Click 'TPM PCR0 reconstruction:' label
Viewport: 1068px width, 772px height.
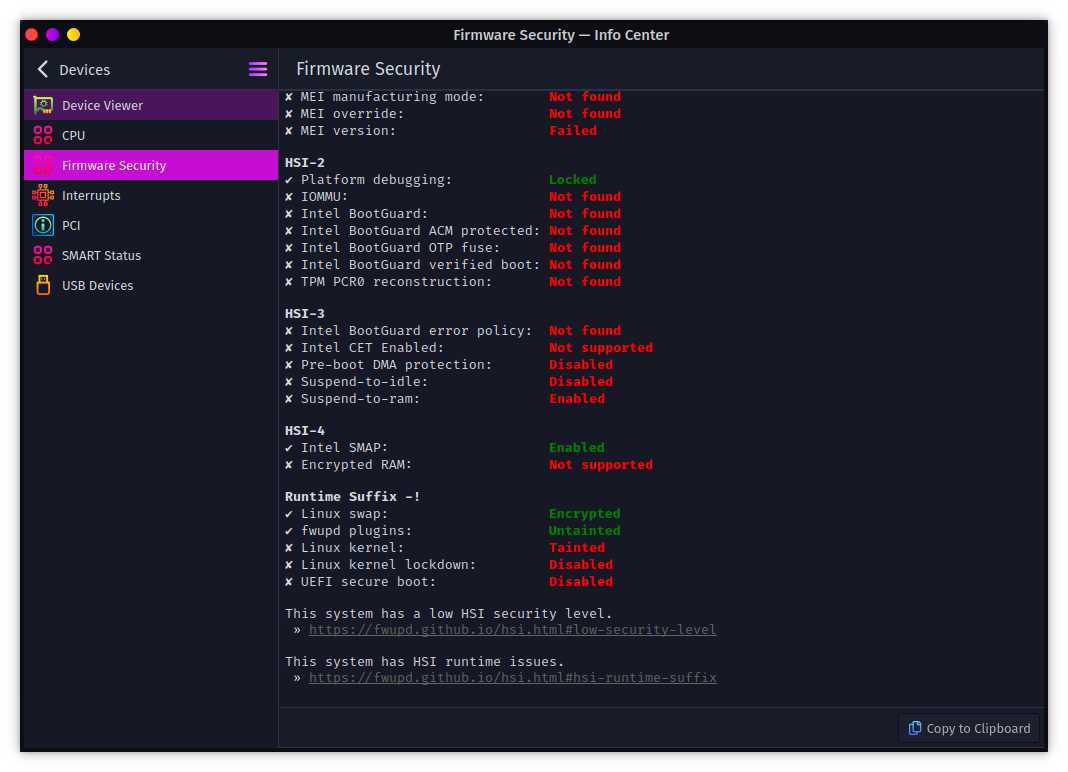(396, 282)
